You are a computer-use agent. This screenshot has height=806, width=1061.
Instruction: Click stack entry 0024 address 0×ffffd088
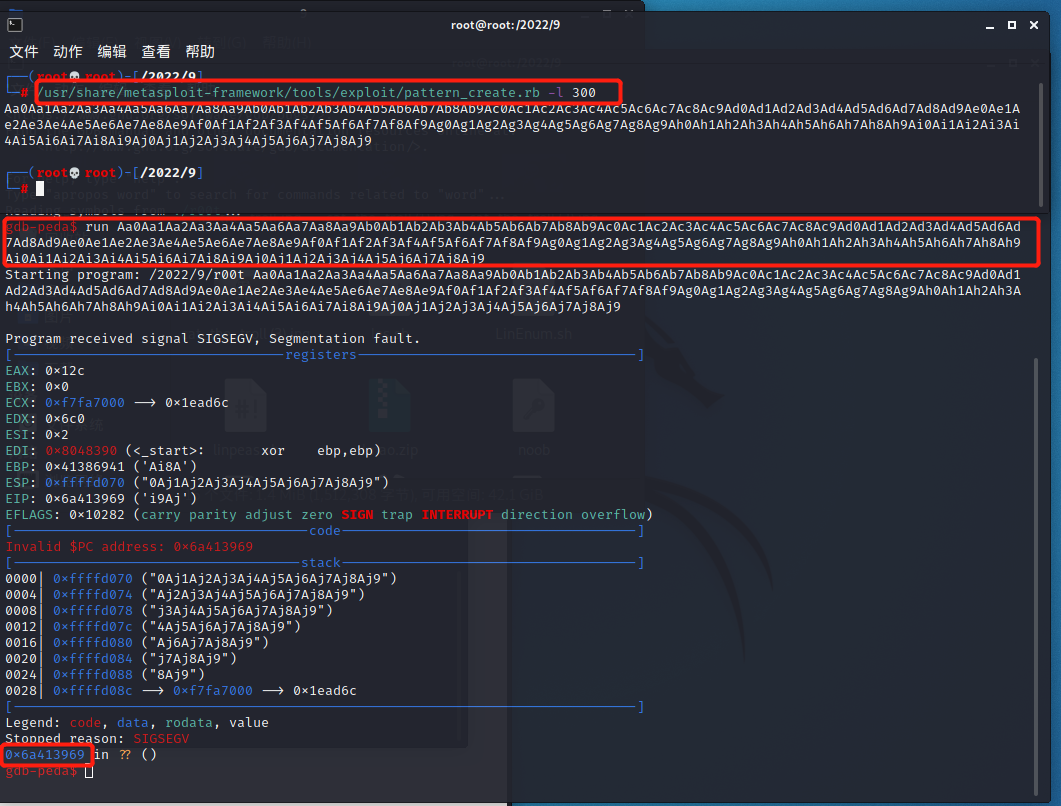(x=93, y=675)
